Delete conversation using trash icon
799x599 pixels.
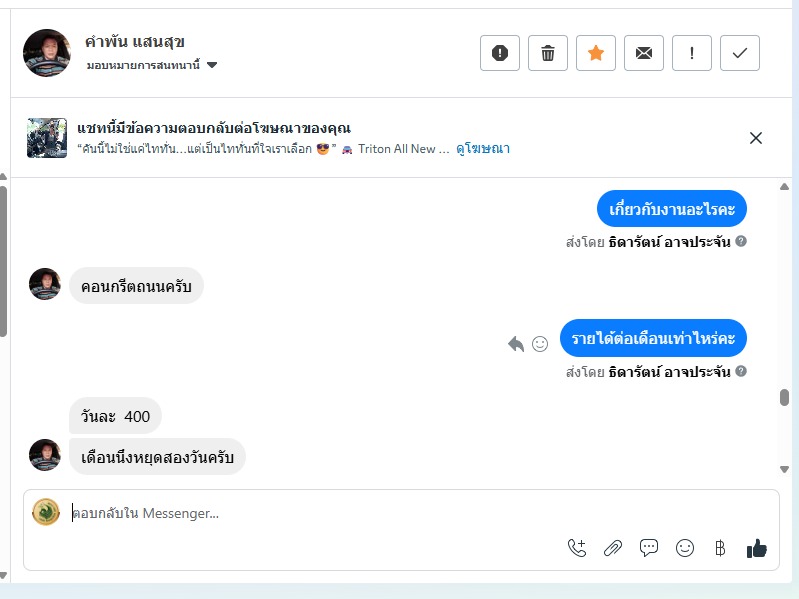click(548, 53)
